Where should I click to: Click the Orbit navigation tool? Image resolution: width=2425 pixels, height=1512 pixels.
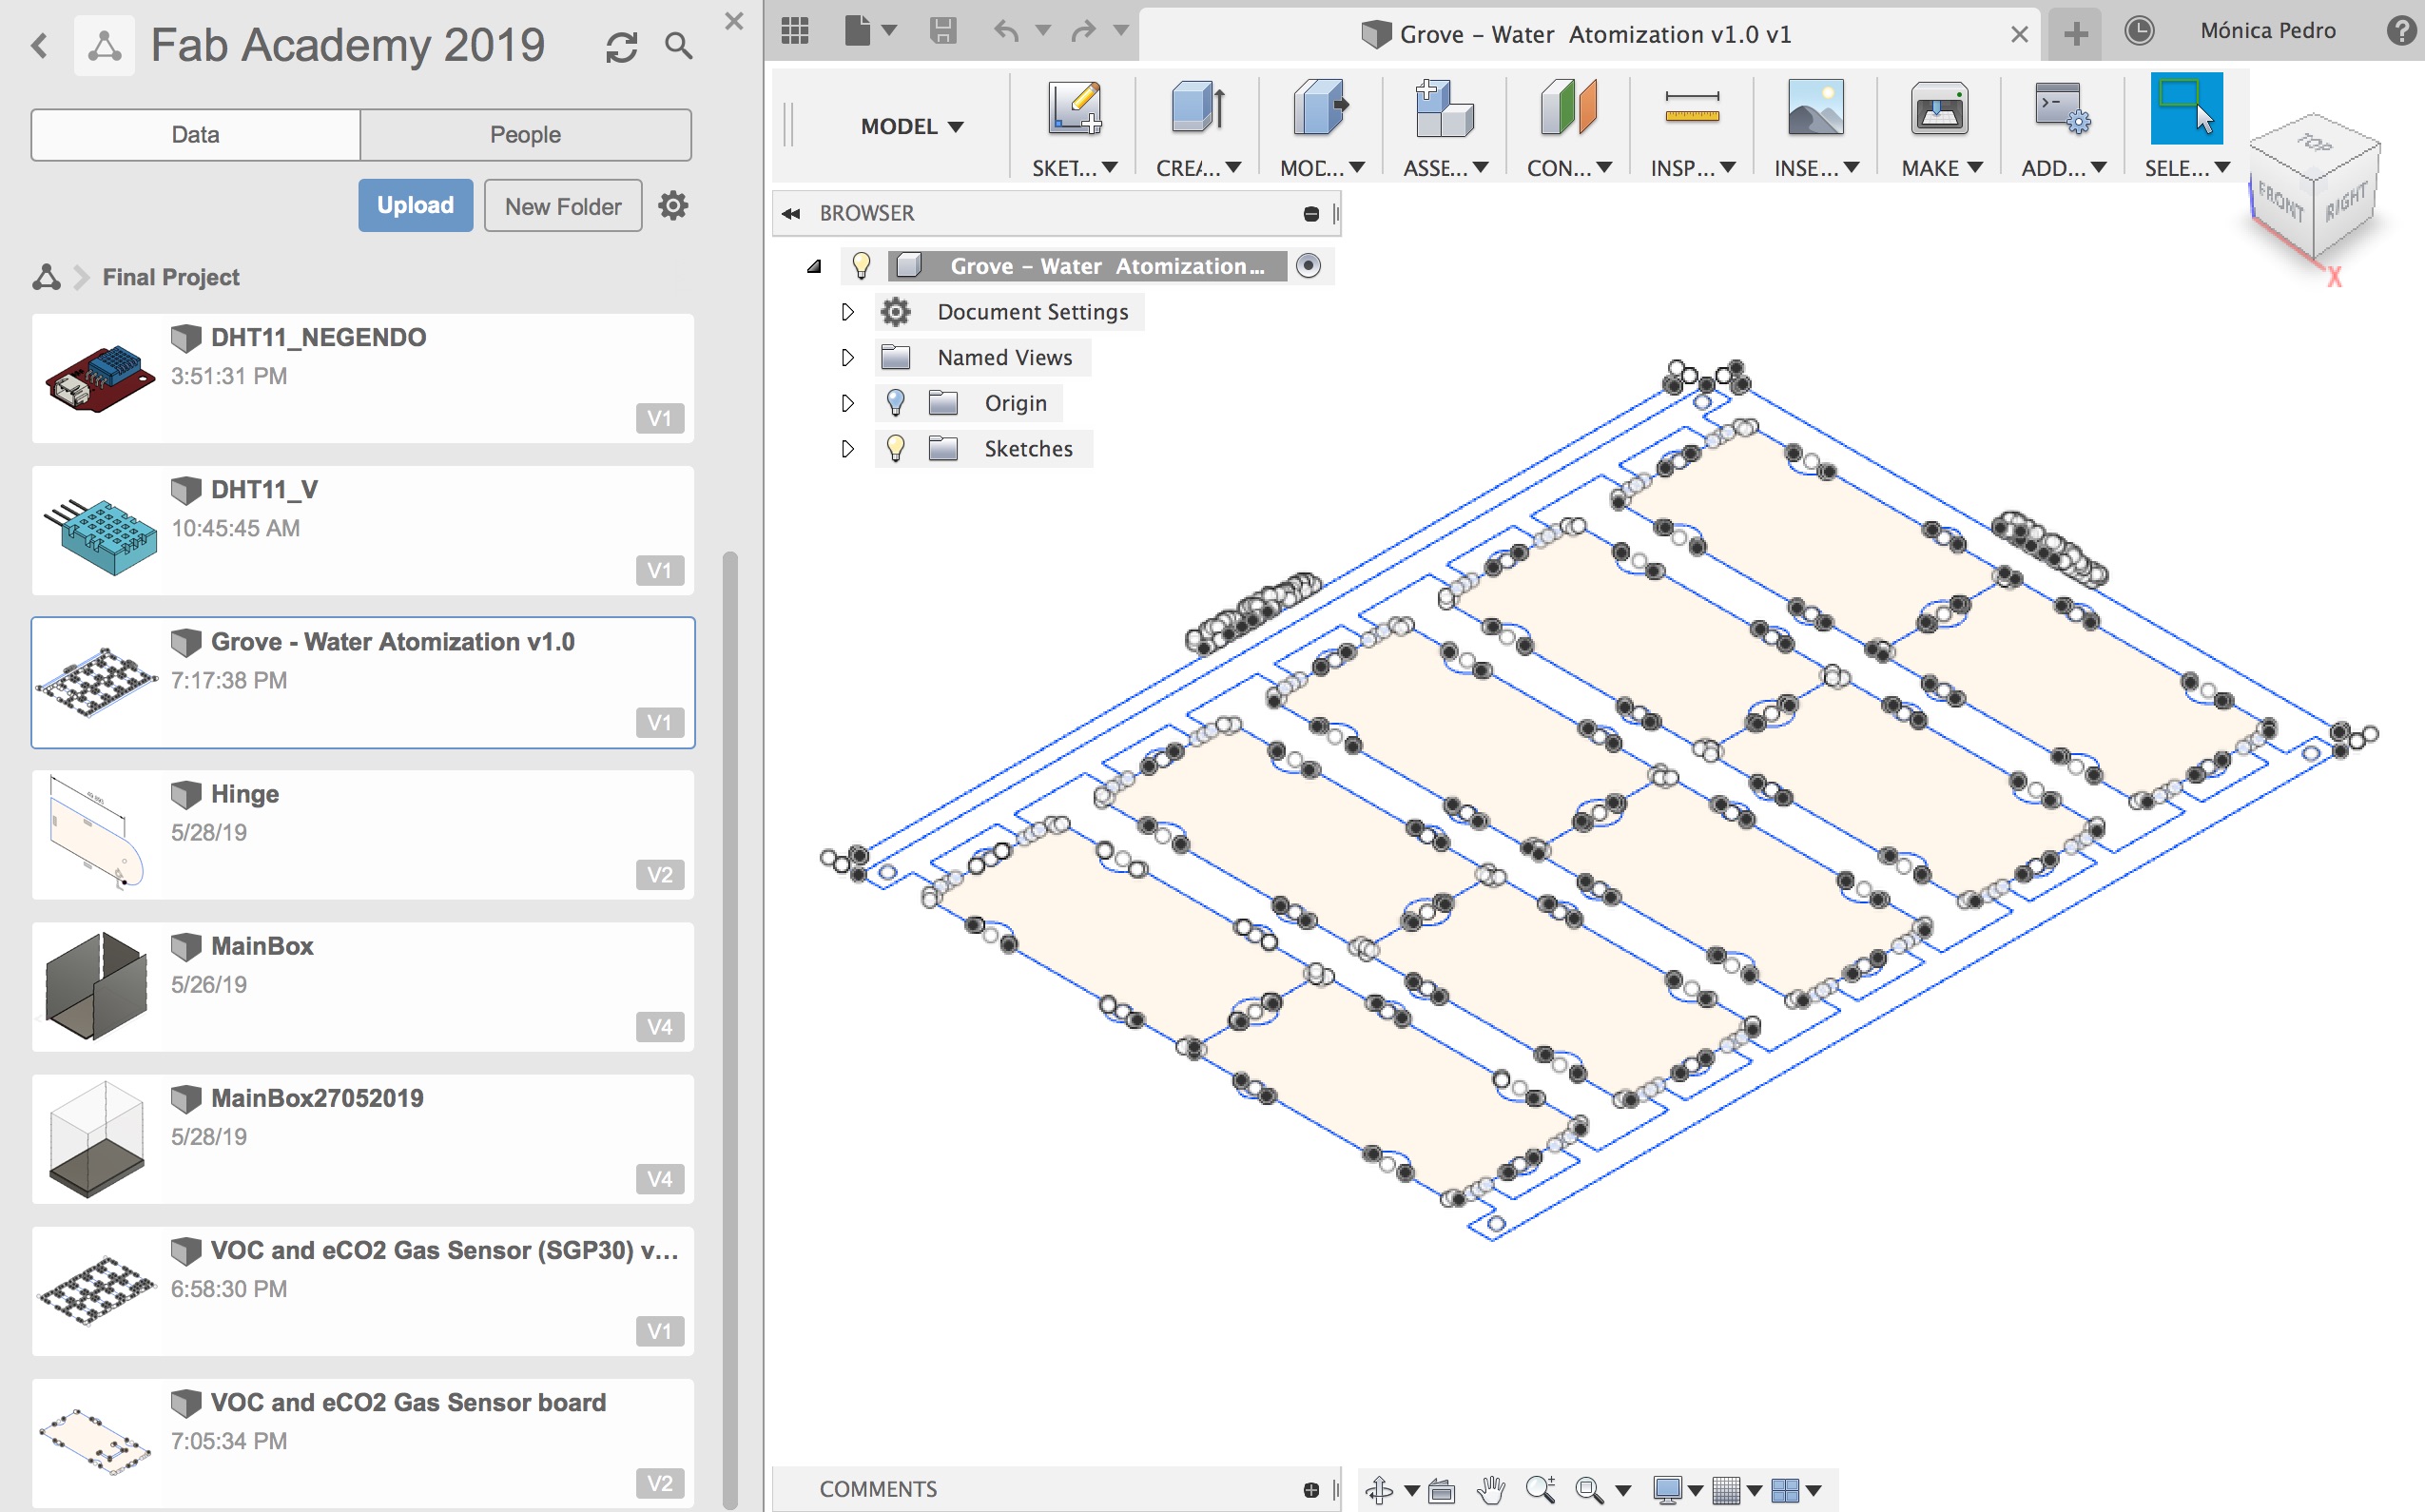pyautogui.click(x=1380, y=1490)
